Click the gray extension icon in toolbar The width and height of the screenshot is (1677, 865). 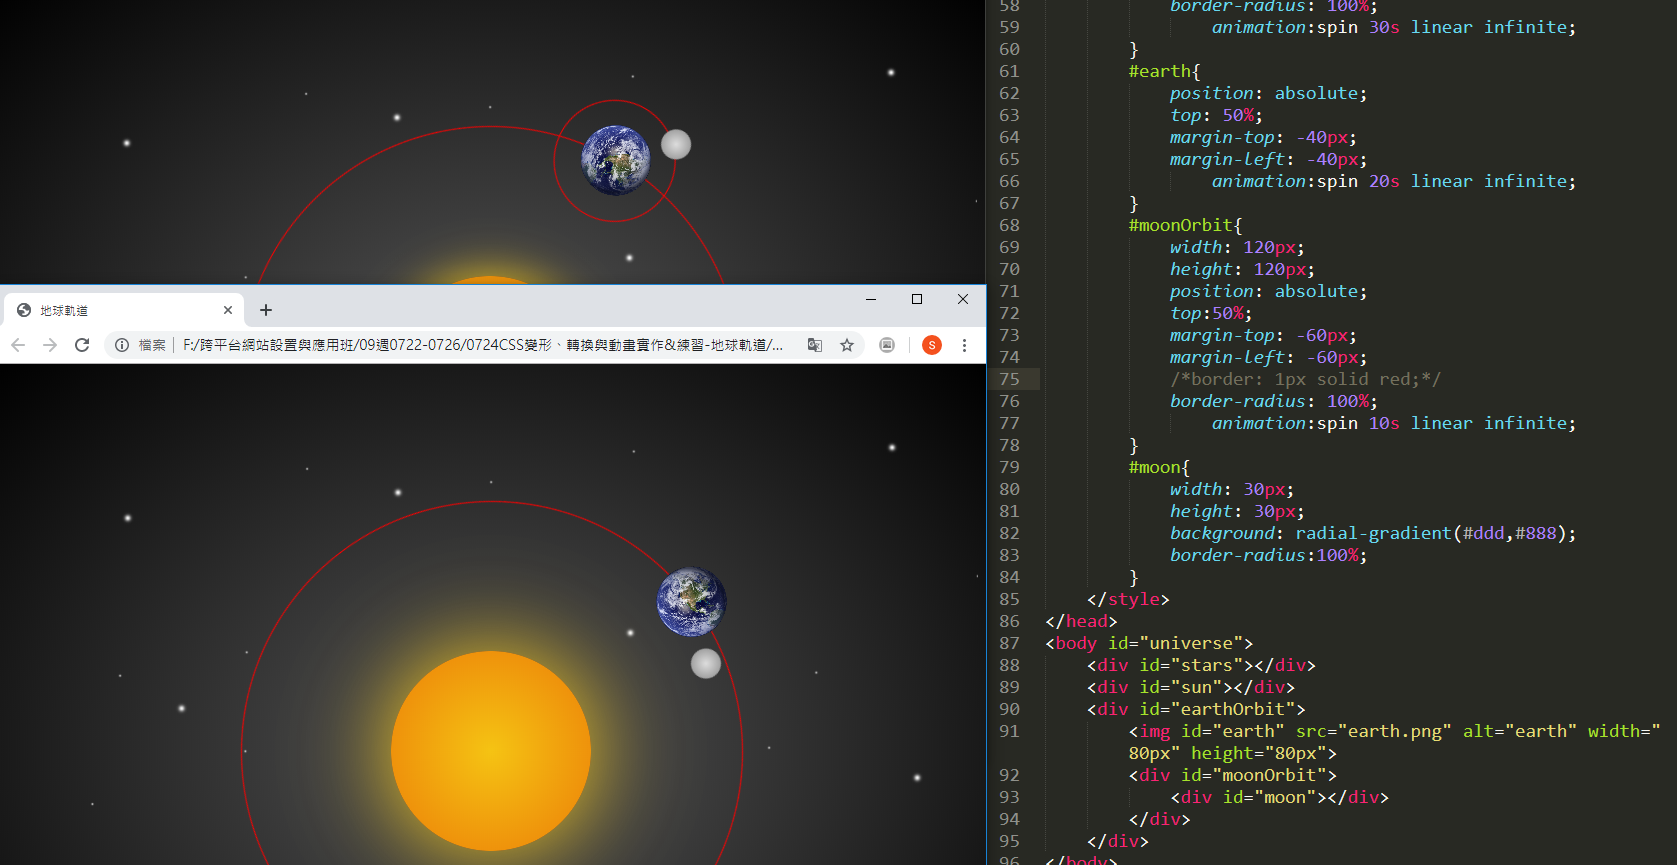click(887, 345)
